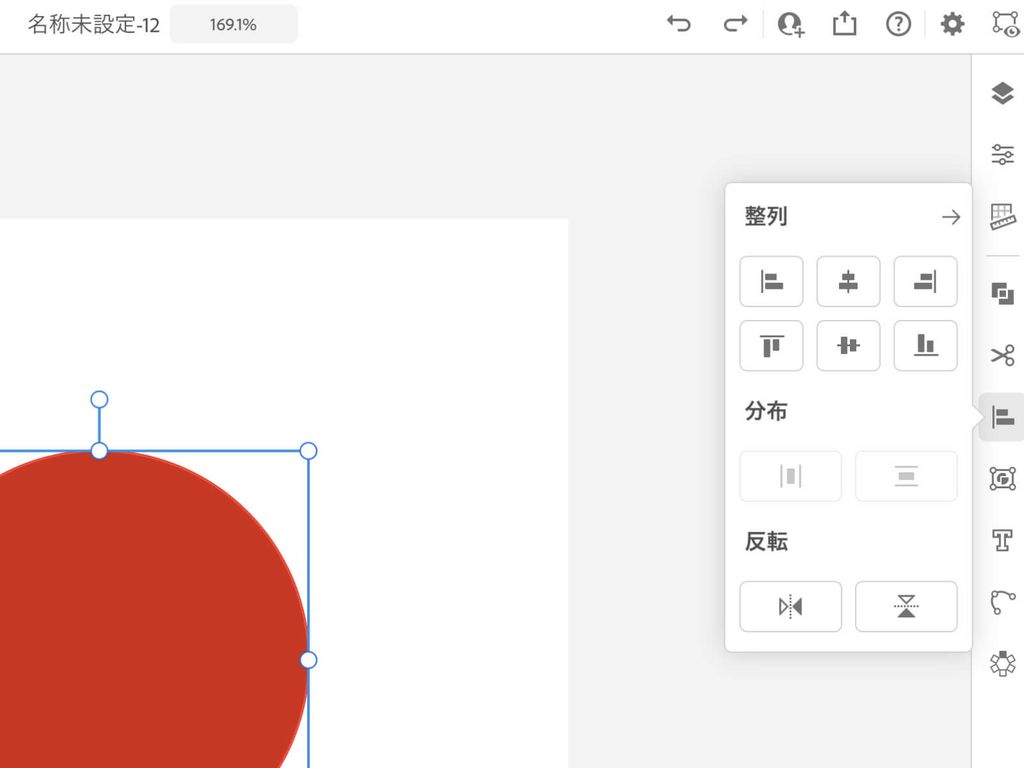Expand the 整列 panel with the arrow
Screen dimensions: 1024x768
click(951, 217)
